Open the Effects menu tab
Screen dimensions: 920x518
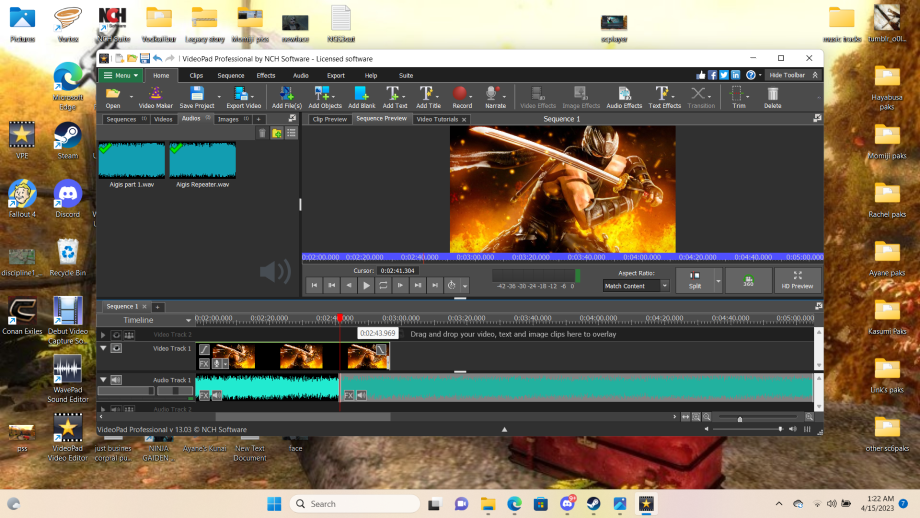266,76
